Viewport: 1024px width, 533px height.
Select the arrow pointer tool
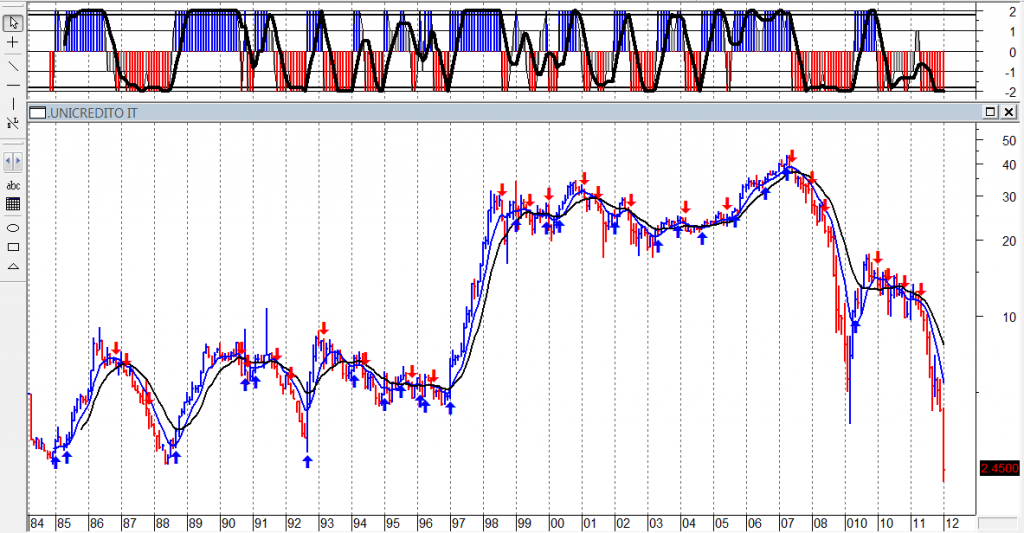coord(13,23)
